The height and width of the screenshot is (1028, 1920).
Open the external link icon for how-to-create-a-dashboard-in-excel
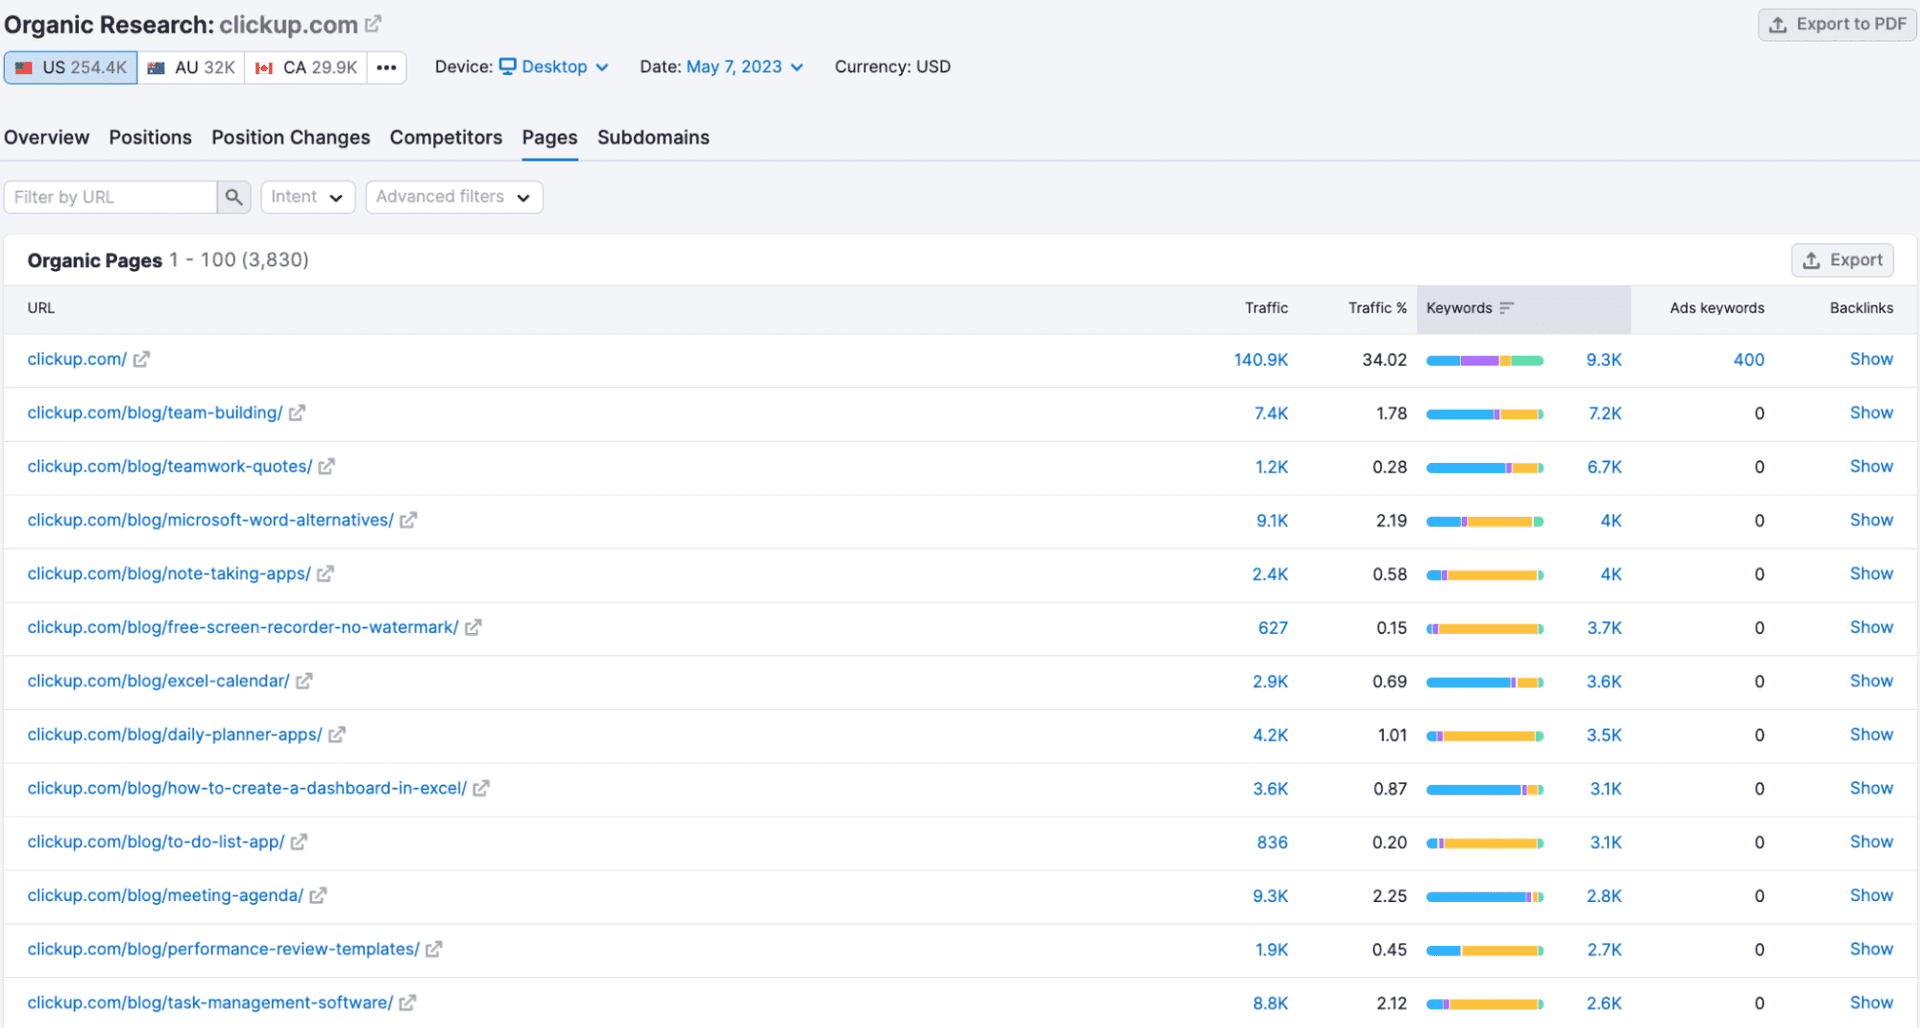tap(481, 788)
